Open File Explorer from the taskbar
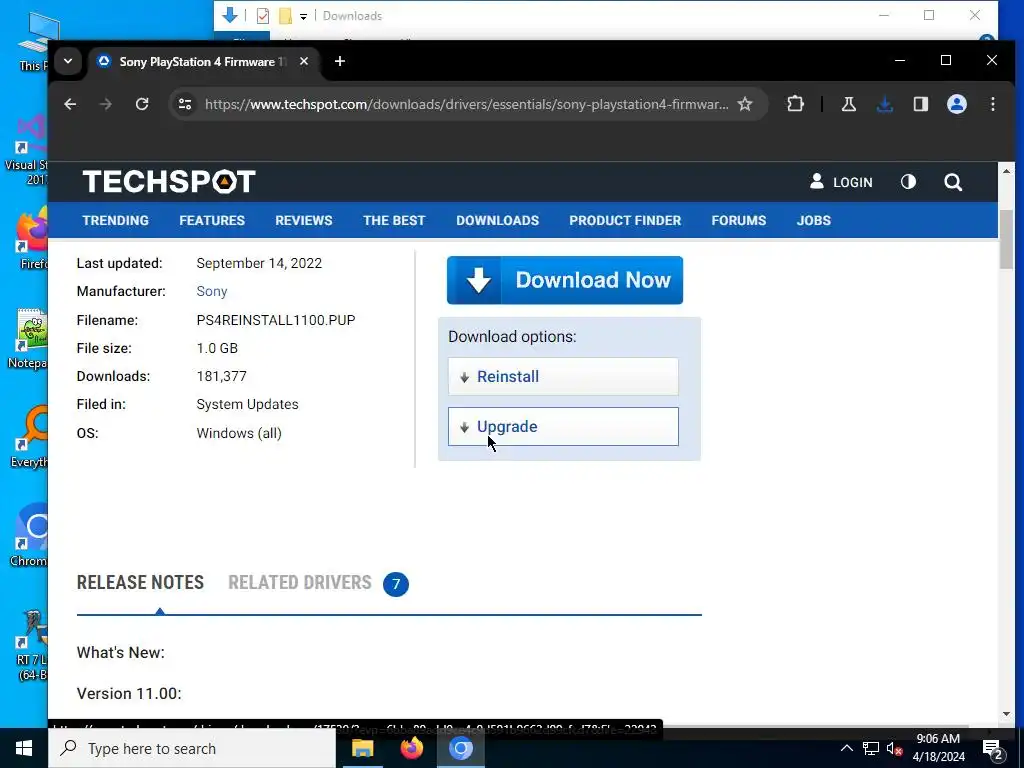Viewport: 1024px width, 768px height. [362, 748]
